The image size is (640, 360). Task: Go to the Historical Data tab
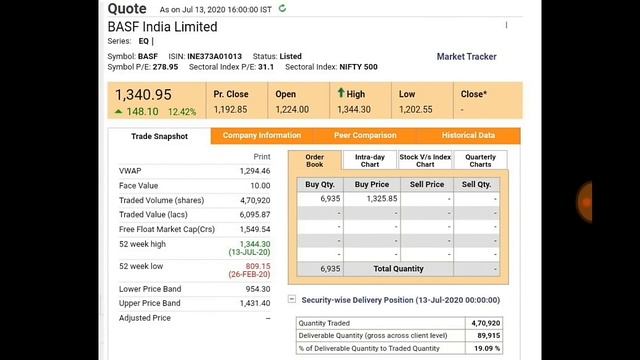click(x=468, y=135)
